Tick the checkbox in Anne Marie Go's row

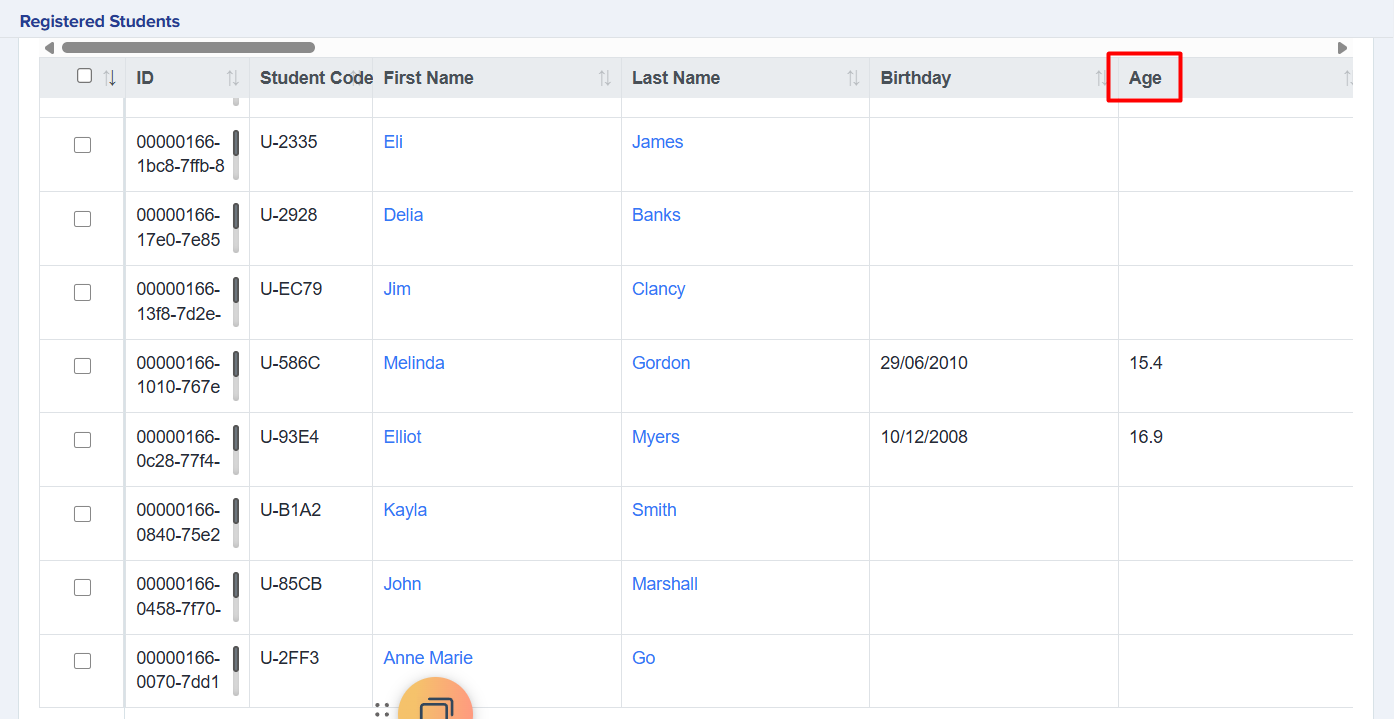click(82, 661)
